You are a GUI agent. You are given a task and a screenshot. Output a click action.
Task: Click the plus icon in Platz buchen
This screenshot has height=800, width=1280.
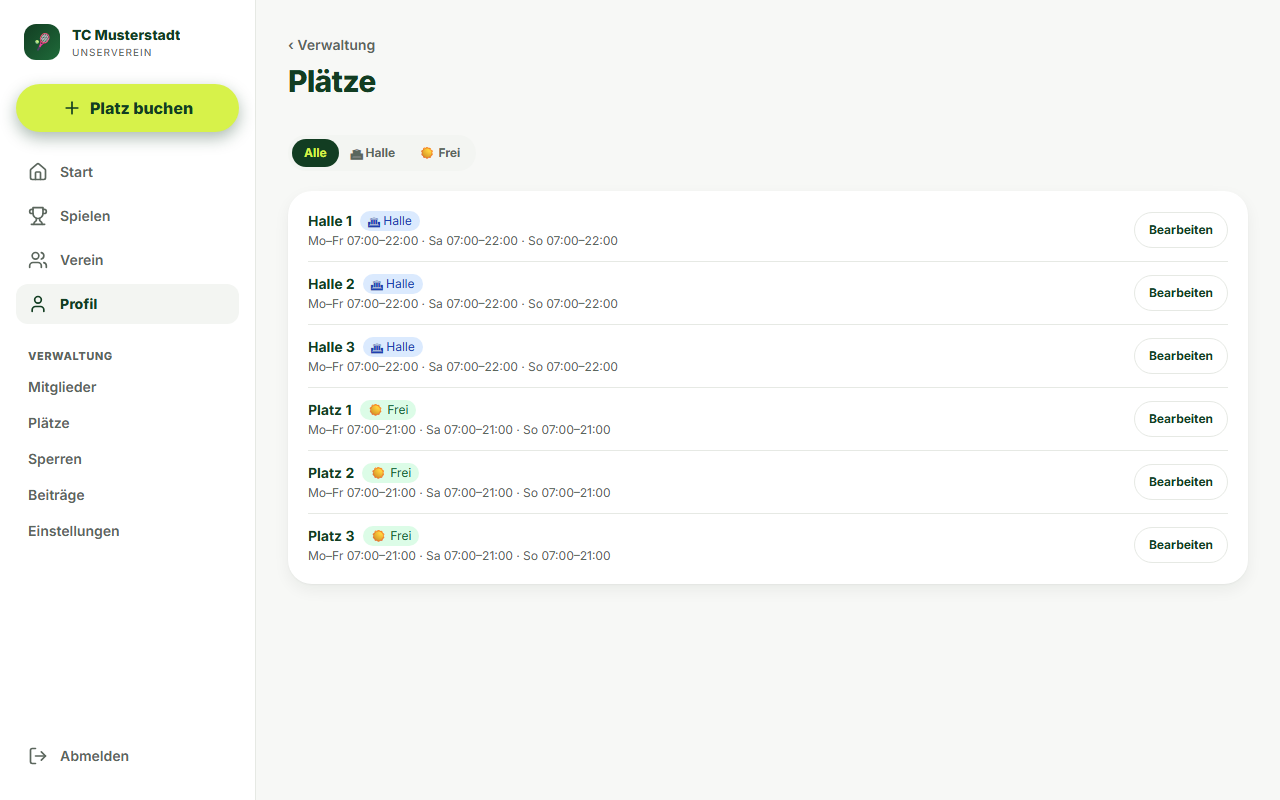pos(71,108)
